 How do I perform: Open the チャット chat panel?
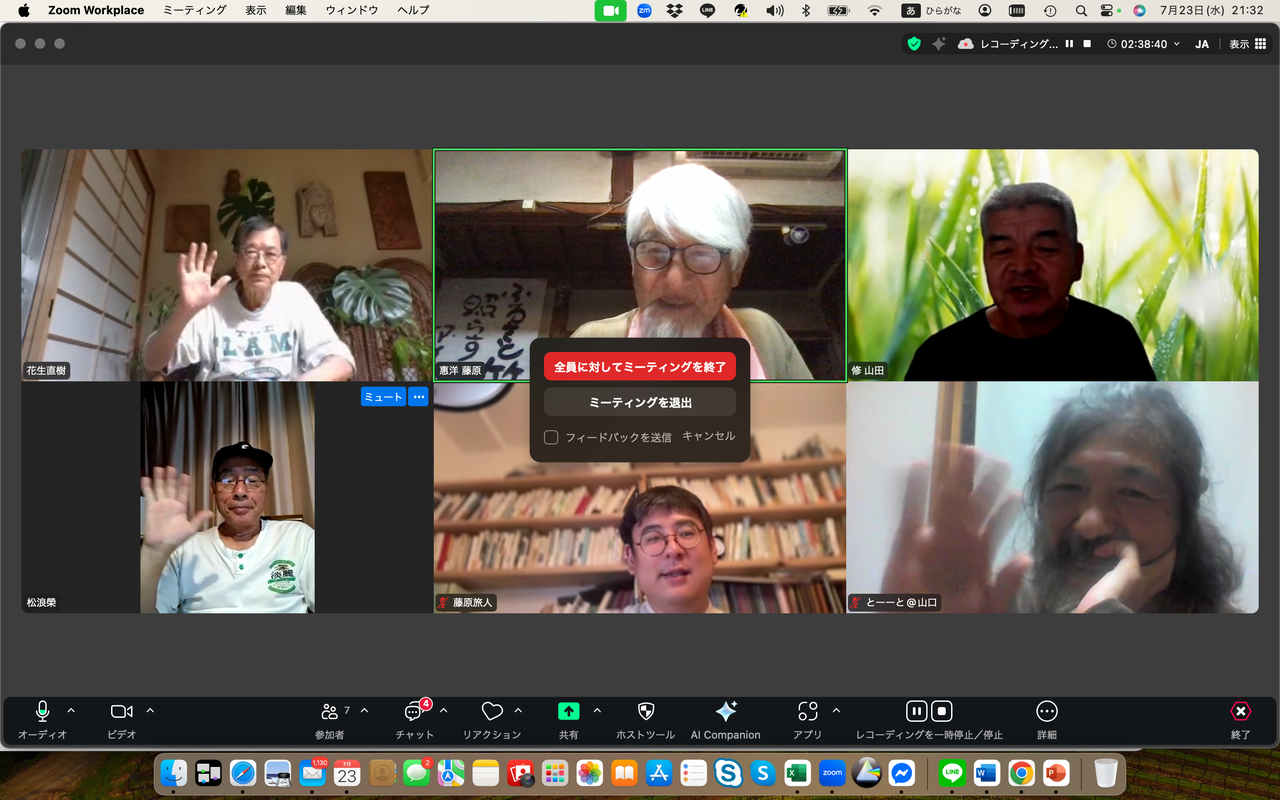pyautogui.click(x=414, y=720)
